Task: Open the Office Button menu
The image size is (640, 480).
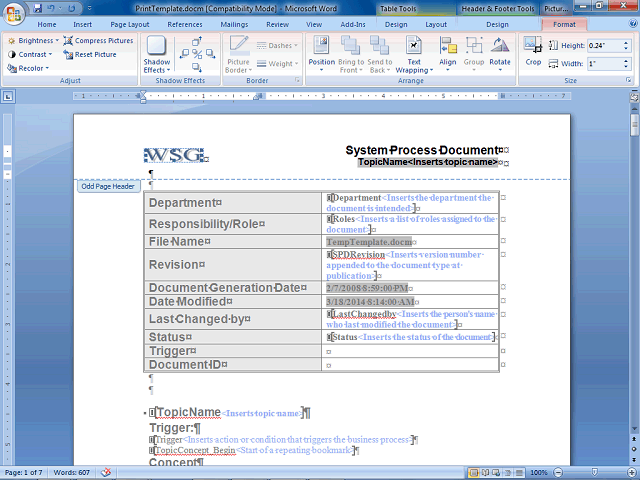Action: click(x=14, y=13)
